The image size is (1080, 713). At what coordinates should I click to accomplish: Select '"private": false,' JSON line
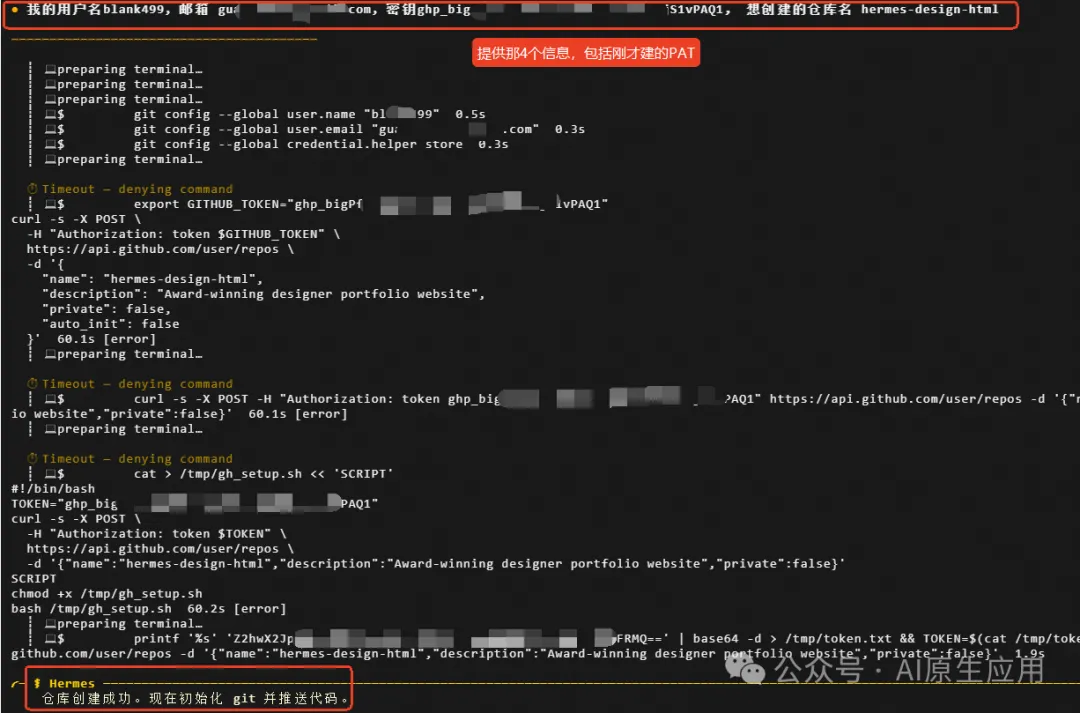pyautogui.click(x=106, y=309)
